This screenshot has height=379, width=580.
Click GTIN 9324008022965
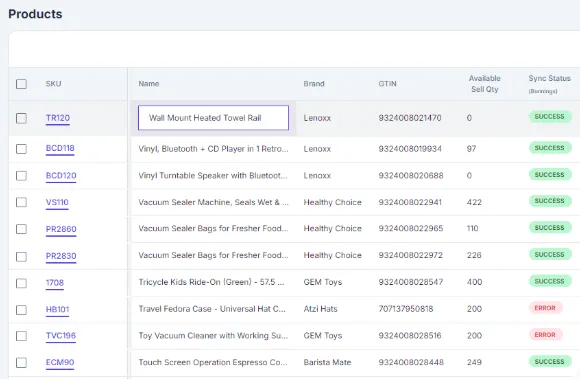[411, 229]
